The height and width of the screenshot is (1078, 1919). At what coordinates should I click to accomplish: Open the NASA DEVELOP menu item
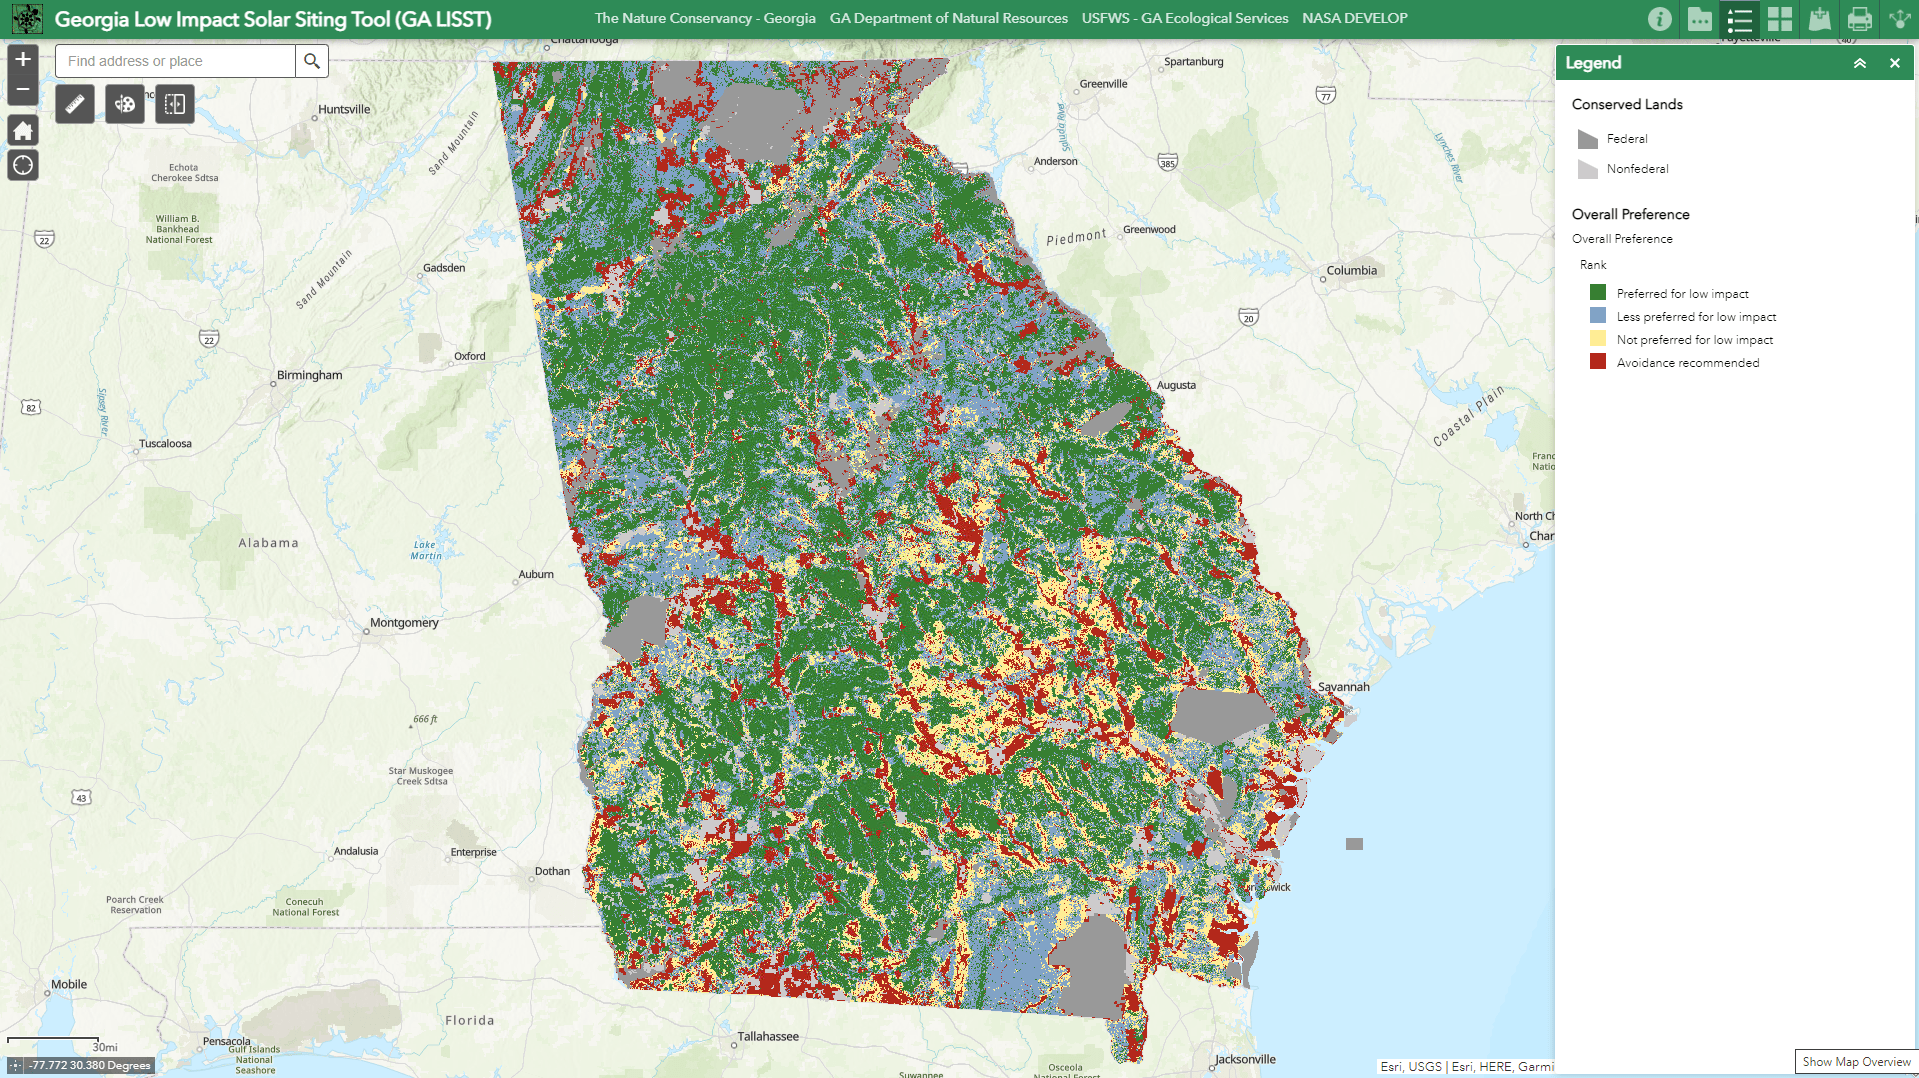pos(1354,18)
